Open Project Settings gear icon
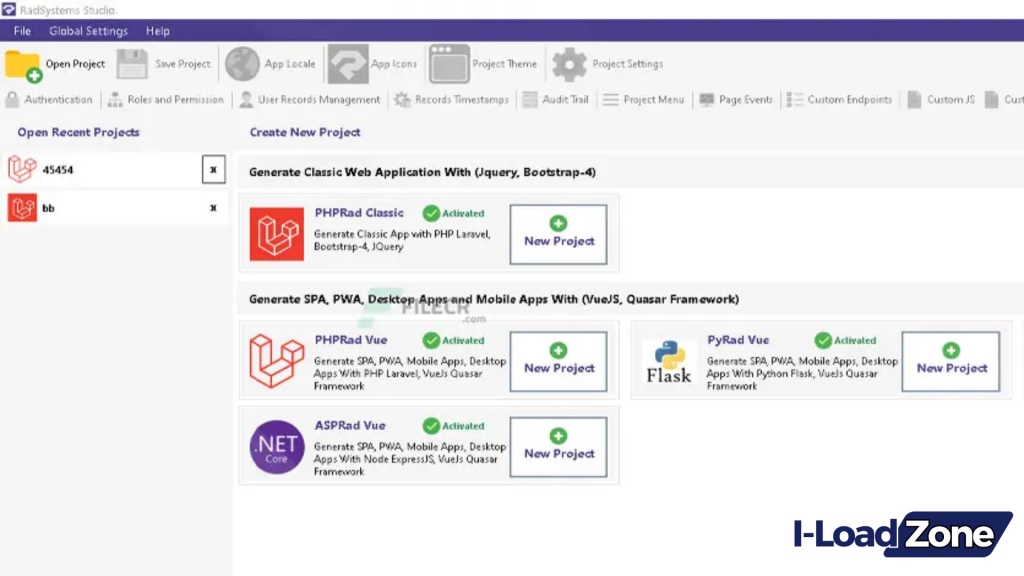1024x576 pixels. (569, 64)
